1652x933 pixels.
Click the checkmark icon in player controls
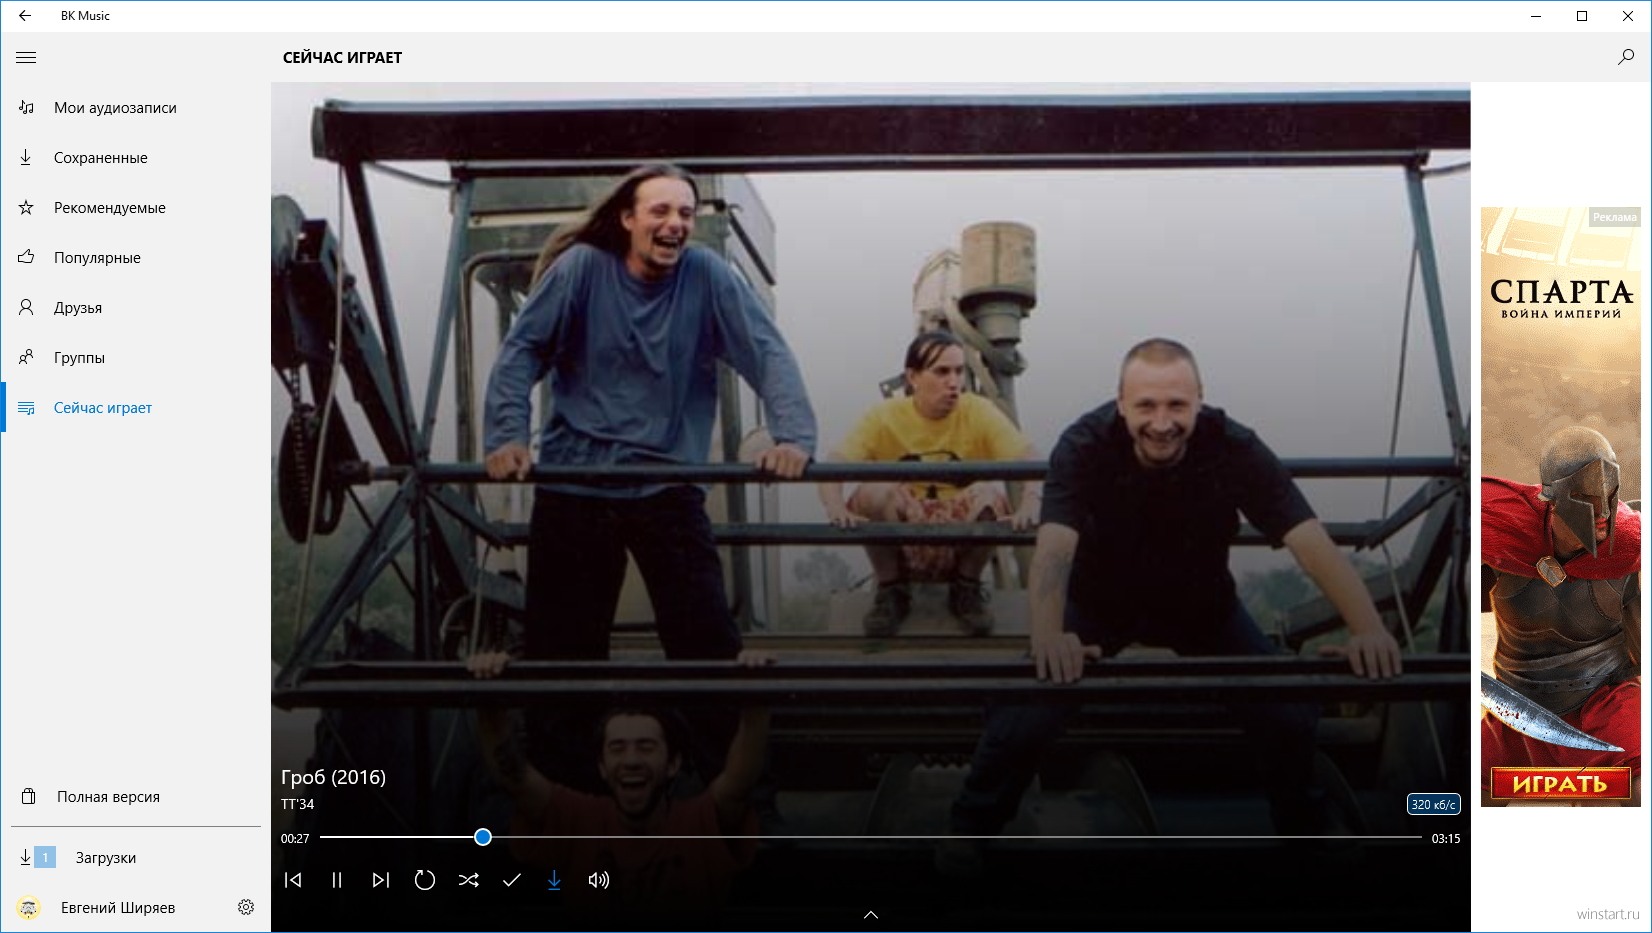point(512,880)
